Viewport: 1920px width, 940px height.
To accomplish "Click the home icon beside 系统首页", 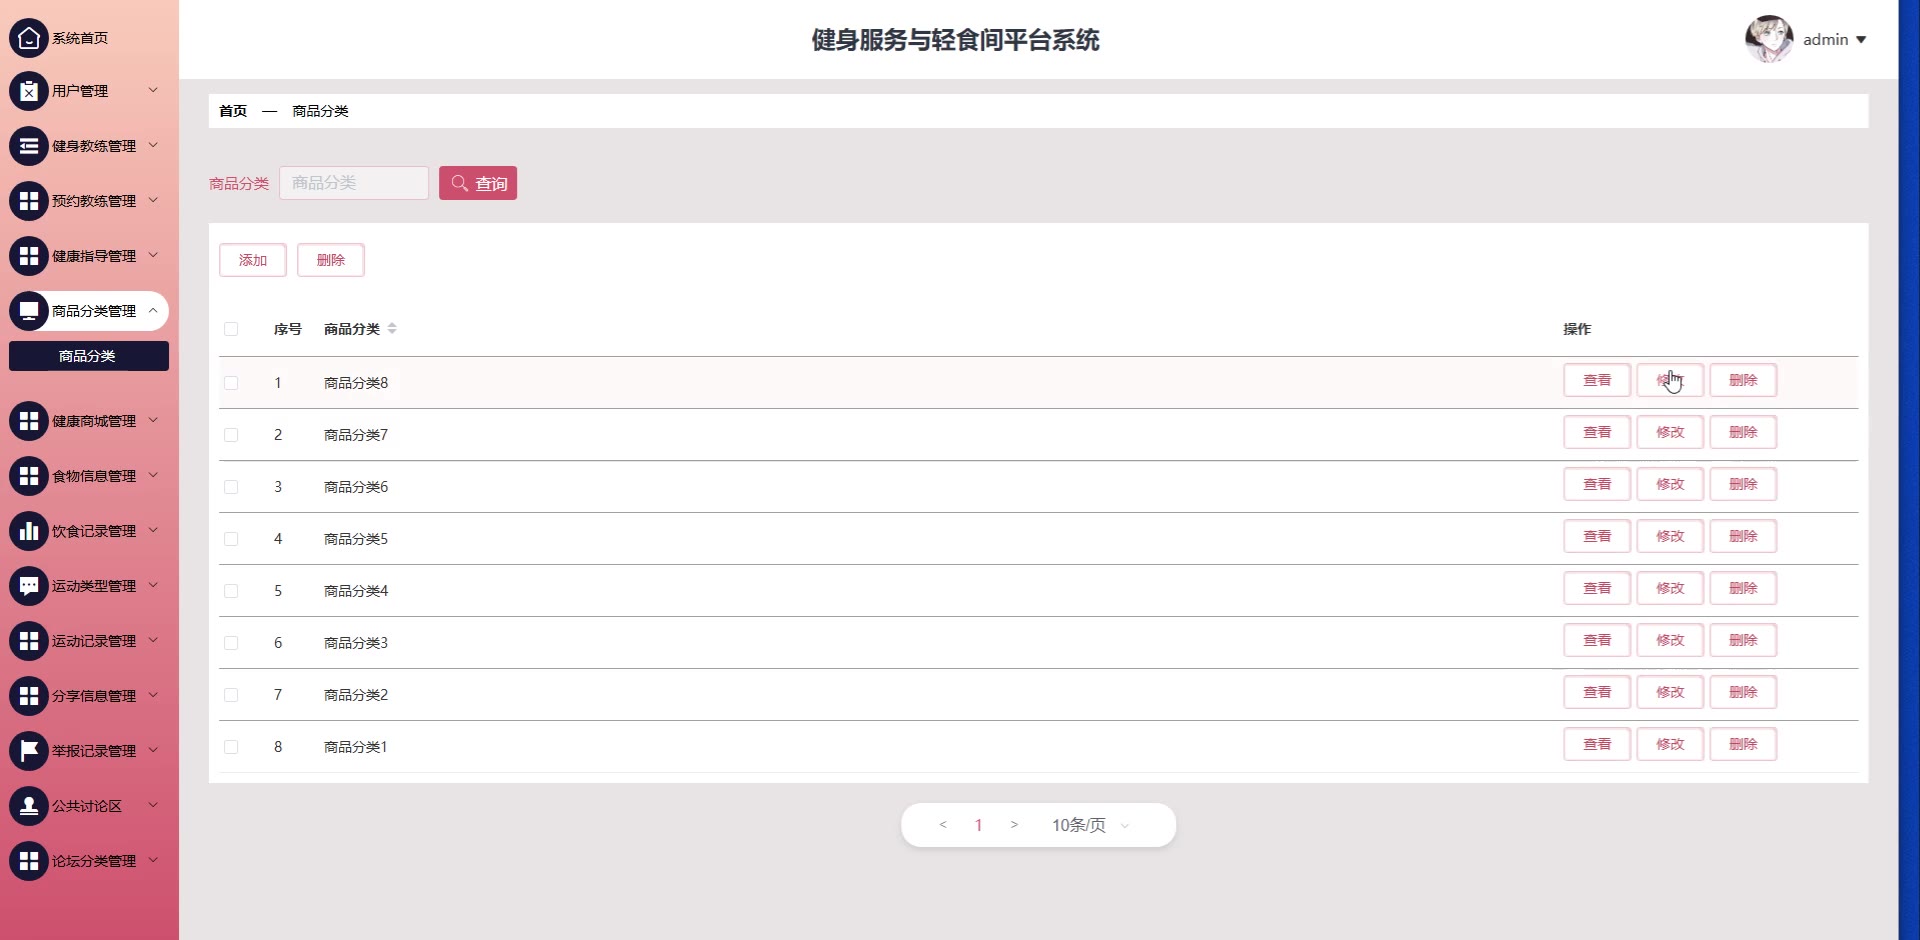I will 29,38.
